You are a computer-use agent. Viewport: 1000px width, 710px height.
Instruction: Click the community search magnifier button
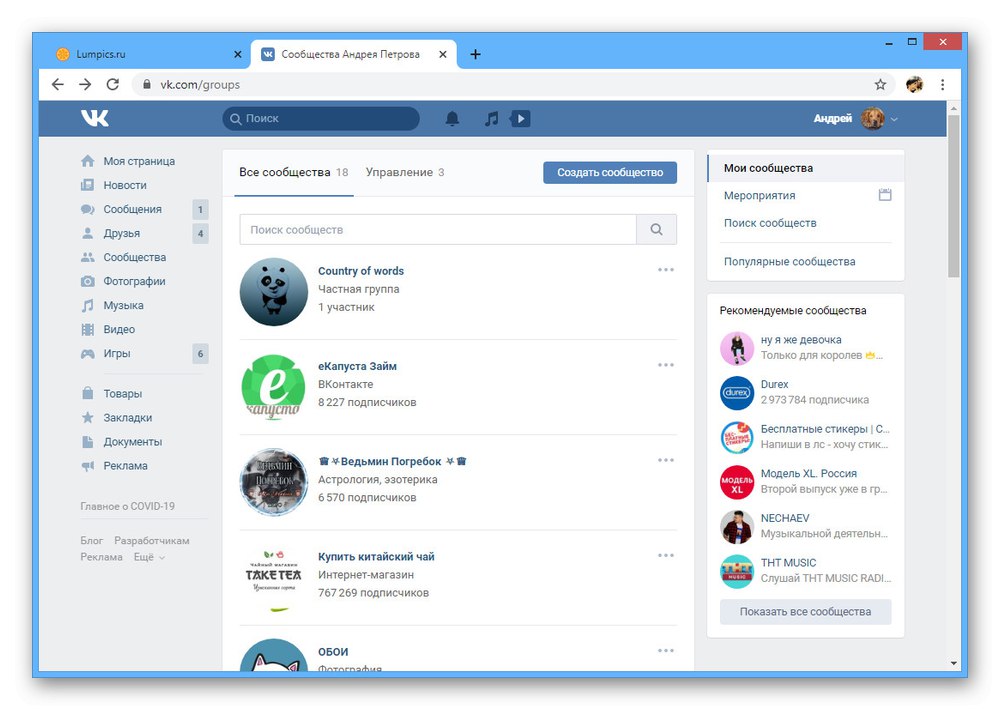(656, 230)
